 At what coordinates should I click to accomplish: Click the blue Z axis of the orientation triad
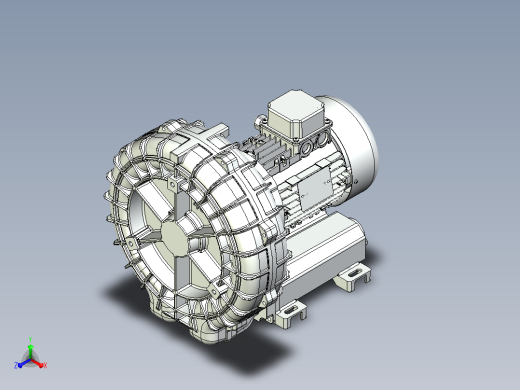tap(22, 364)
